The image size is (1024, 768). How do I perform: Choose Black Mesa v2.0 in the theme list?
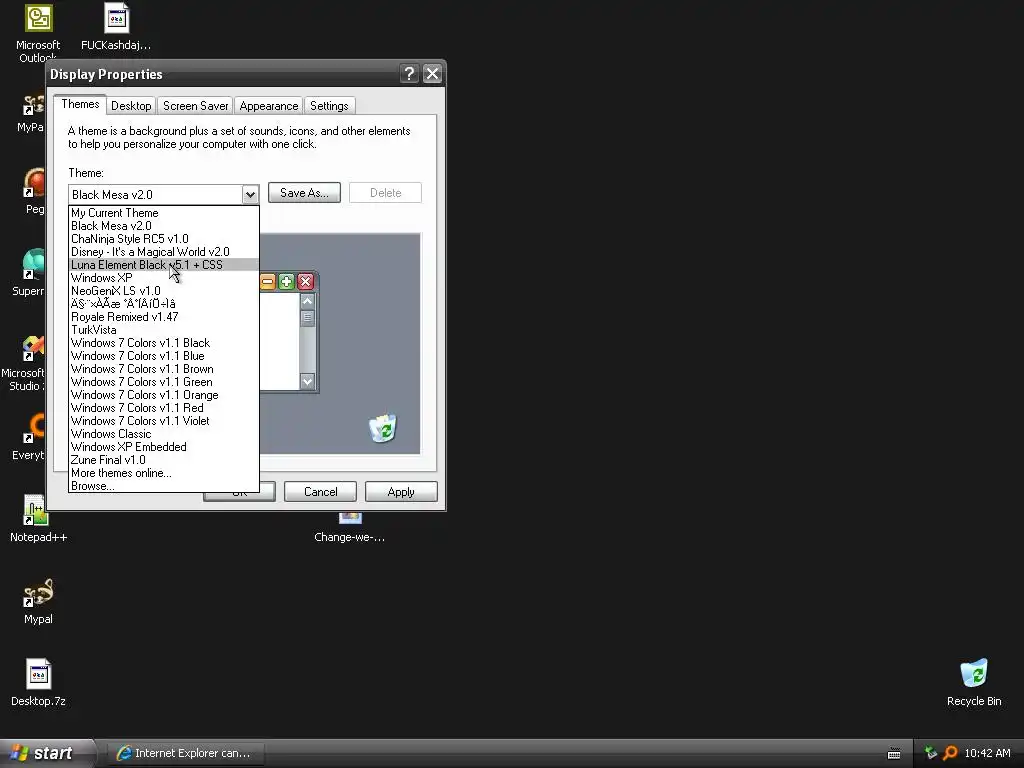(x=164, y=226)
